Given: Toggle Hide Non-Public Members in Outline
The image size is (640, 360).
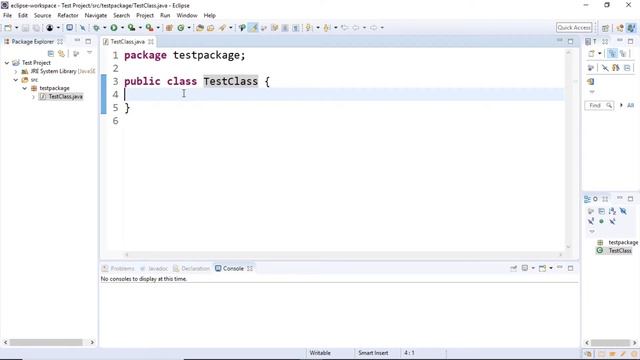Looking at the screenshot, I should click(601, 222).
